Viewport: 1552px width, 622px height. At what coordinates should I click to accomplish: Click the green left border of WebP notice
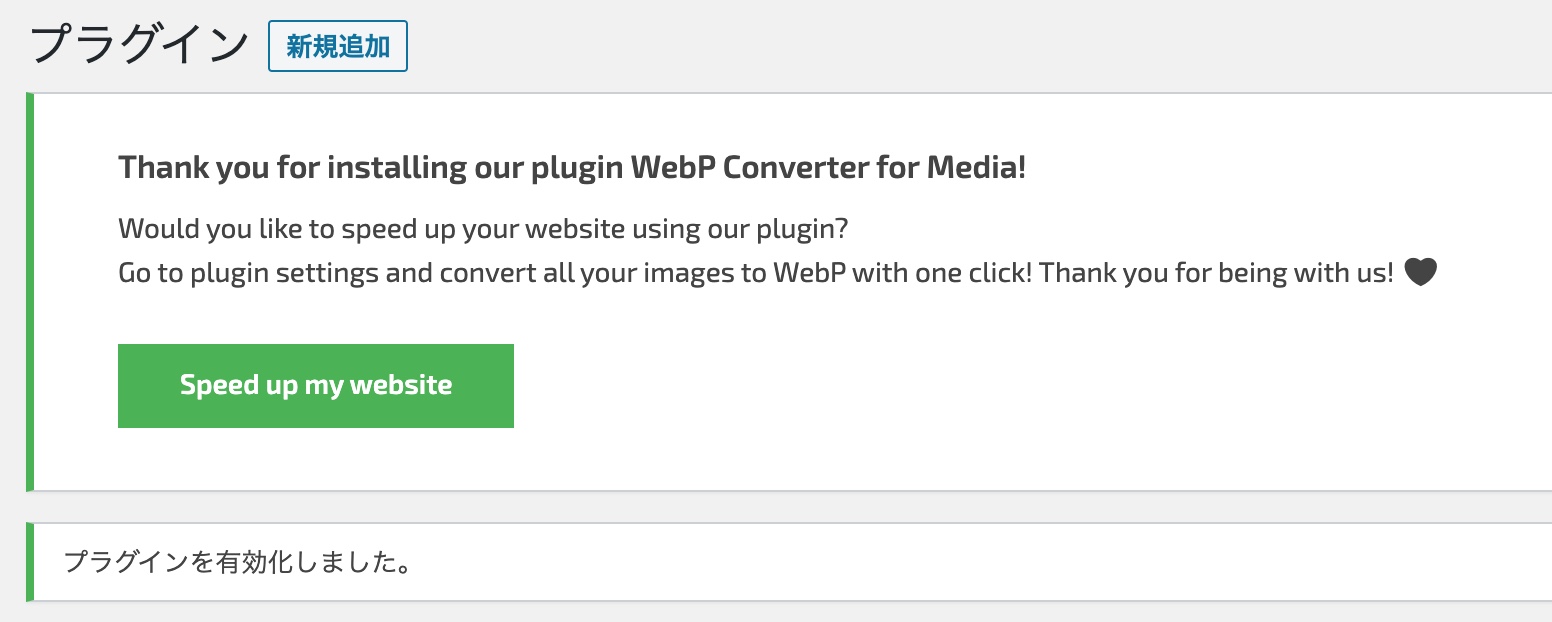tap(30, 292)
